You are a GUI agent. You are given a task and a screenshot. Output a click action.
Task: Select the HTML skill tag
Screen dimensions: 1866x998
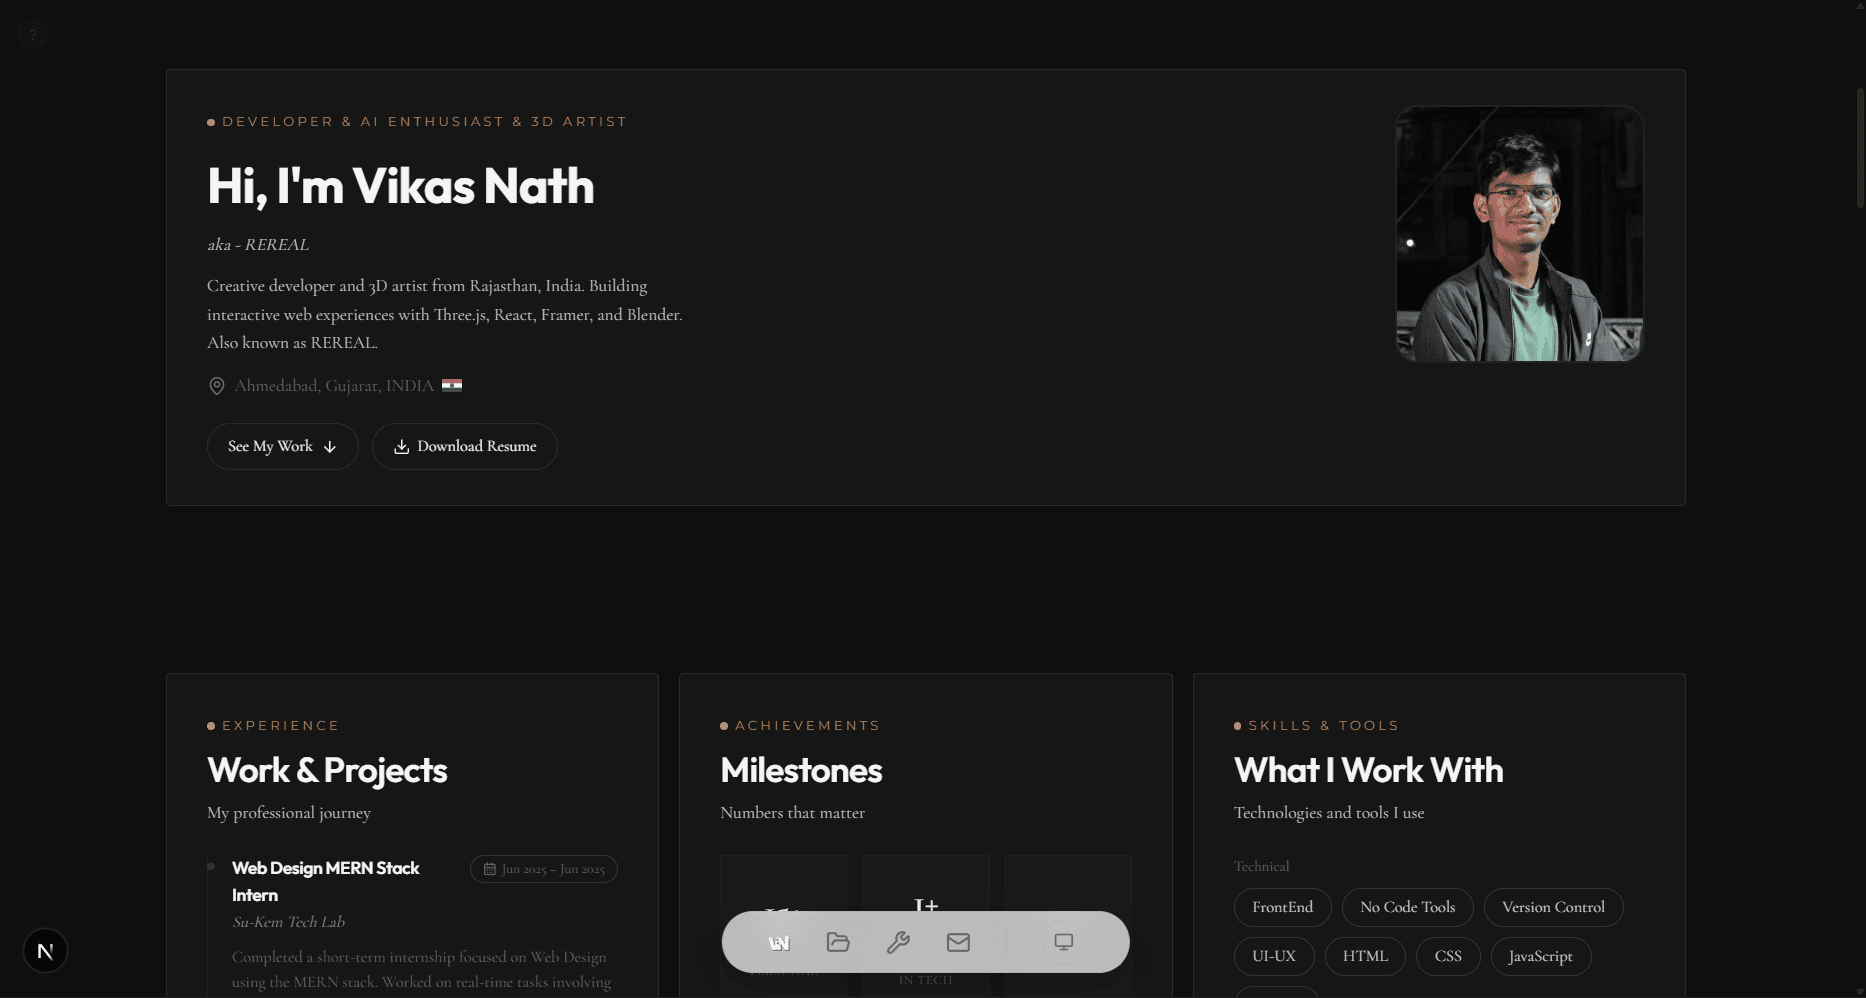click(x=1366, y=956)
